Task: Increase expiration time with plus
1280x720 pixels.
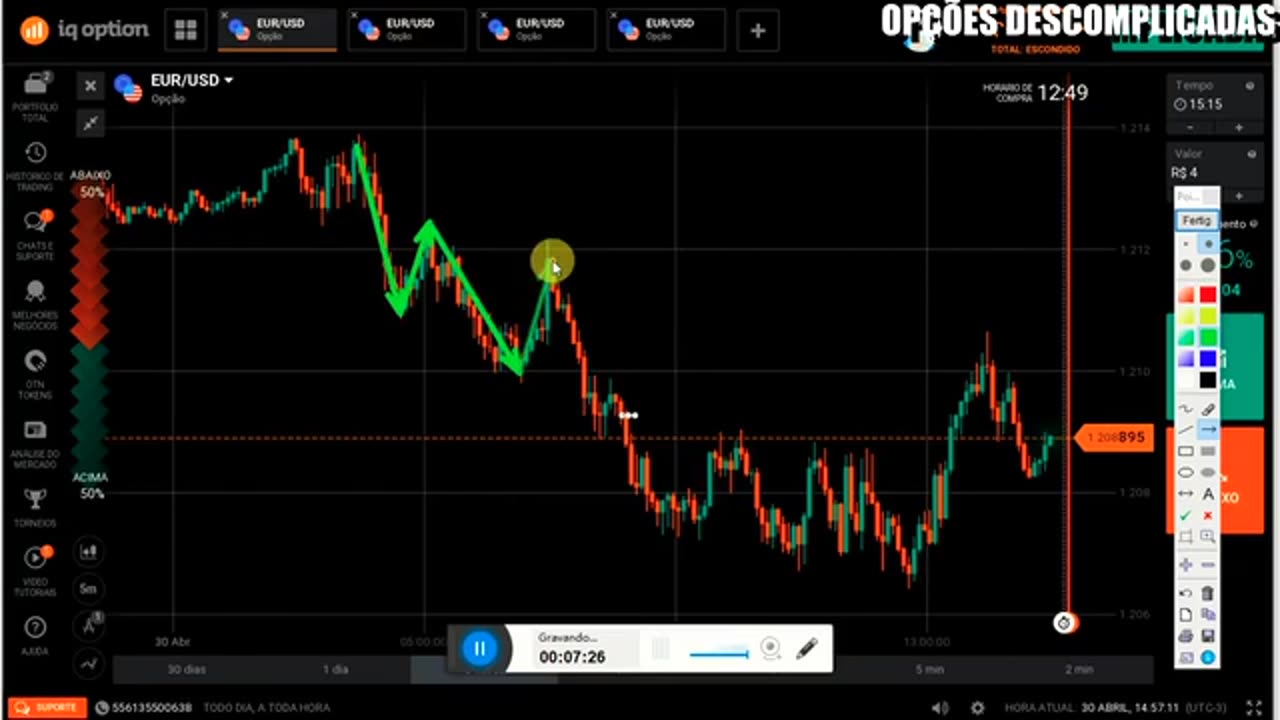Action: tap(1239, 127)
